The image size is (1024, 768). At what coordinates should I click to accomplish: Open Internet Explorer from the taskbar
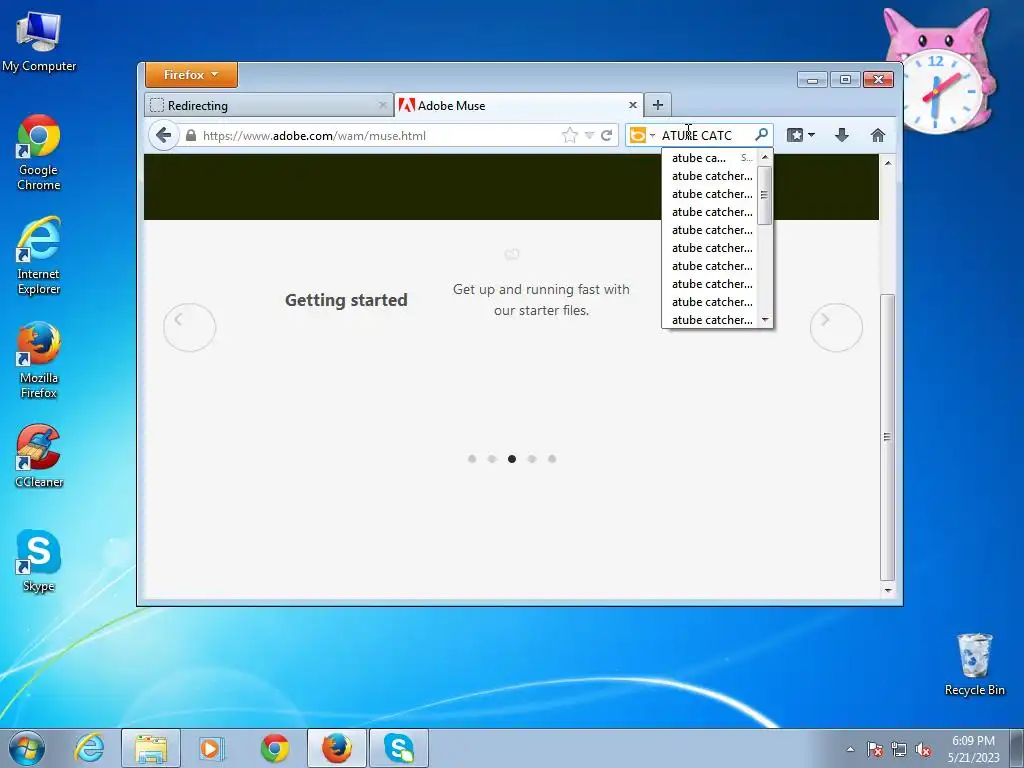(x=89, y=748)
